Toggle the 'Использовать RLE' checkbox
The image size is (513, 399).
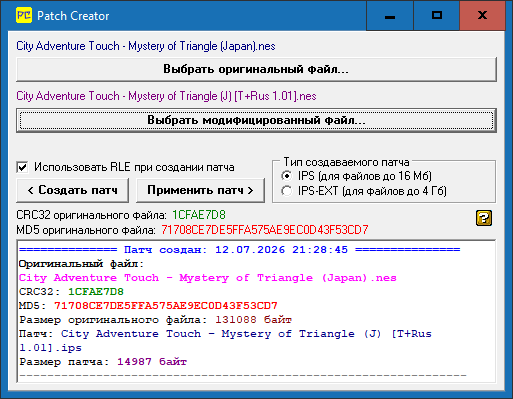(22, 167)
